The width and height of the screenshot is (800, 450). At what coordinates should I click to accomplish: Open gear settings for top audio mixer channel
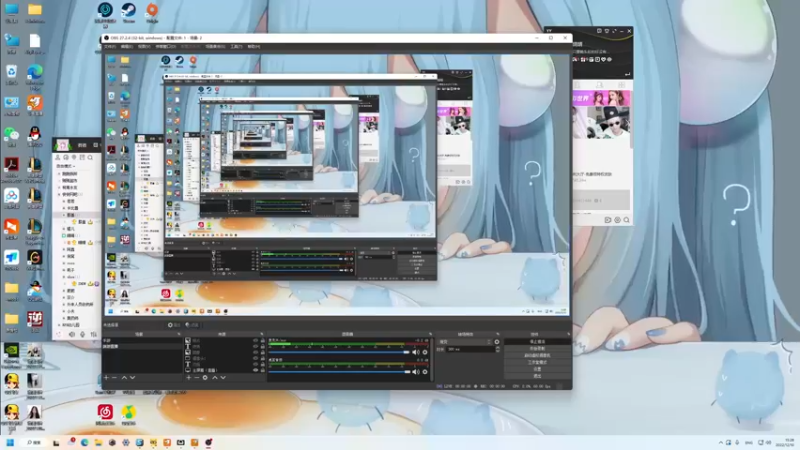[x=424, y=352]
